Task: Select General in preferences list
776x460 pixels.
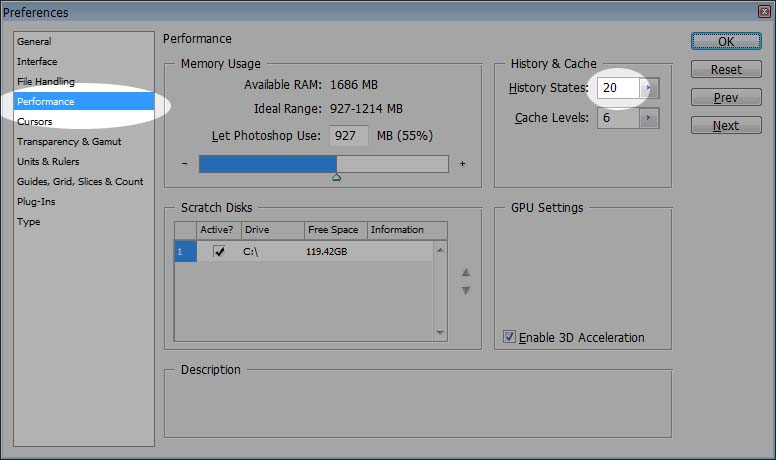Action: coord(34,42)
